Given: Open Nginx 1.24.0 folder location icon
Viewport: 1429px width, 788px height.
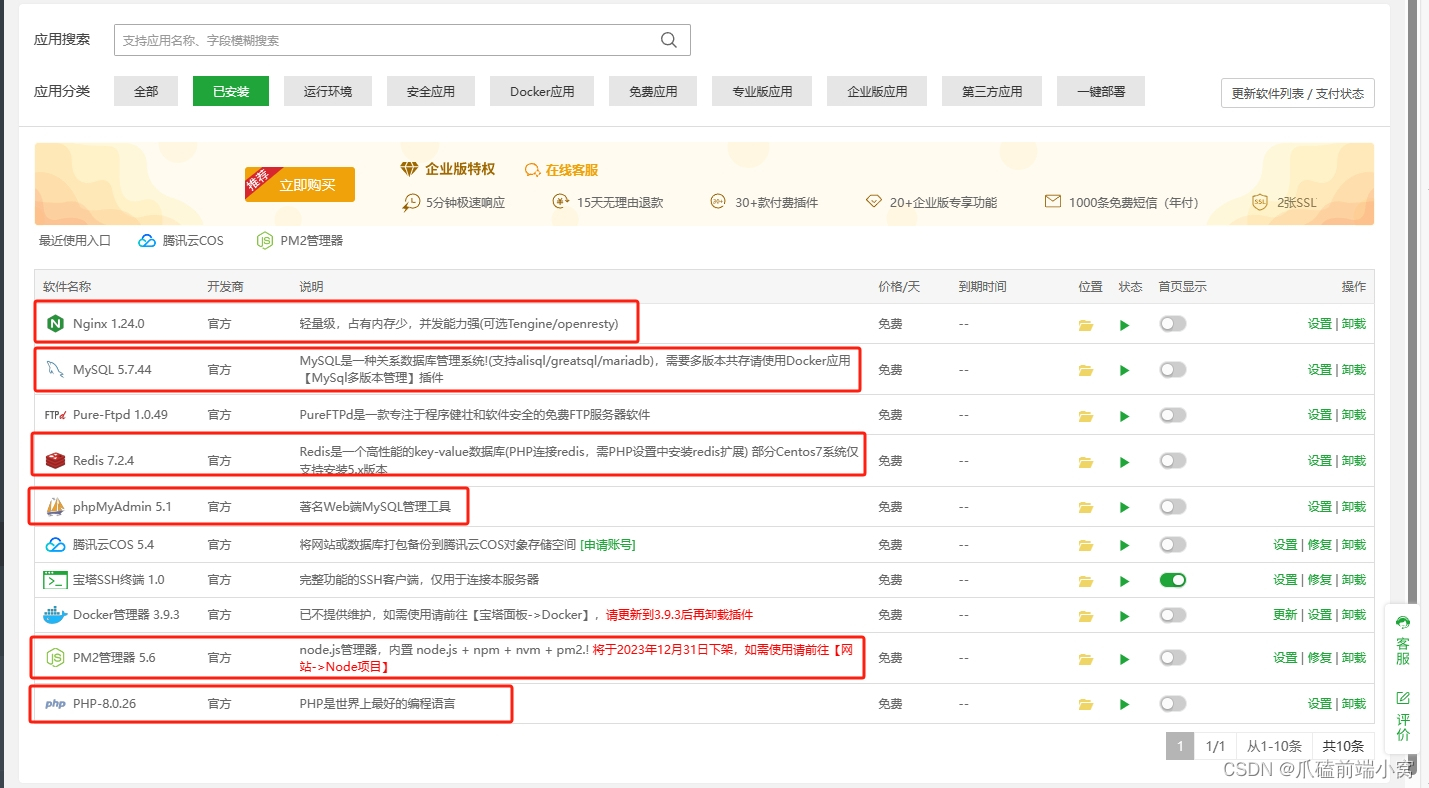Looking at the screenshot, I should coord(1086,325).
